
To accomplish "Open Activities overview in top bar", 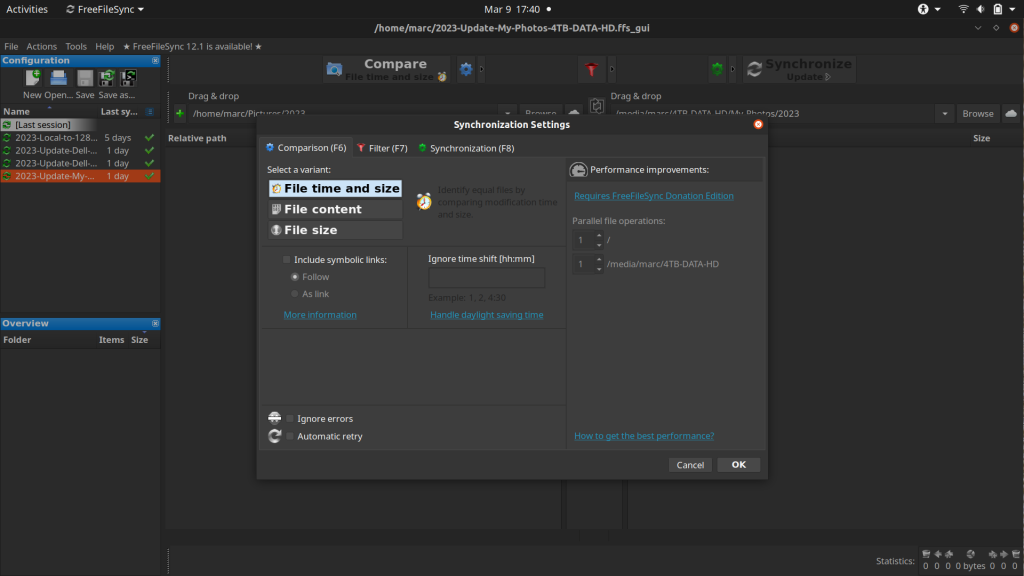I will coord(27,9).
